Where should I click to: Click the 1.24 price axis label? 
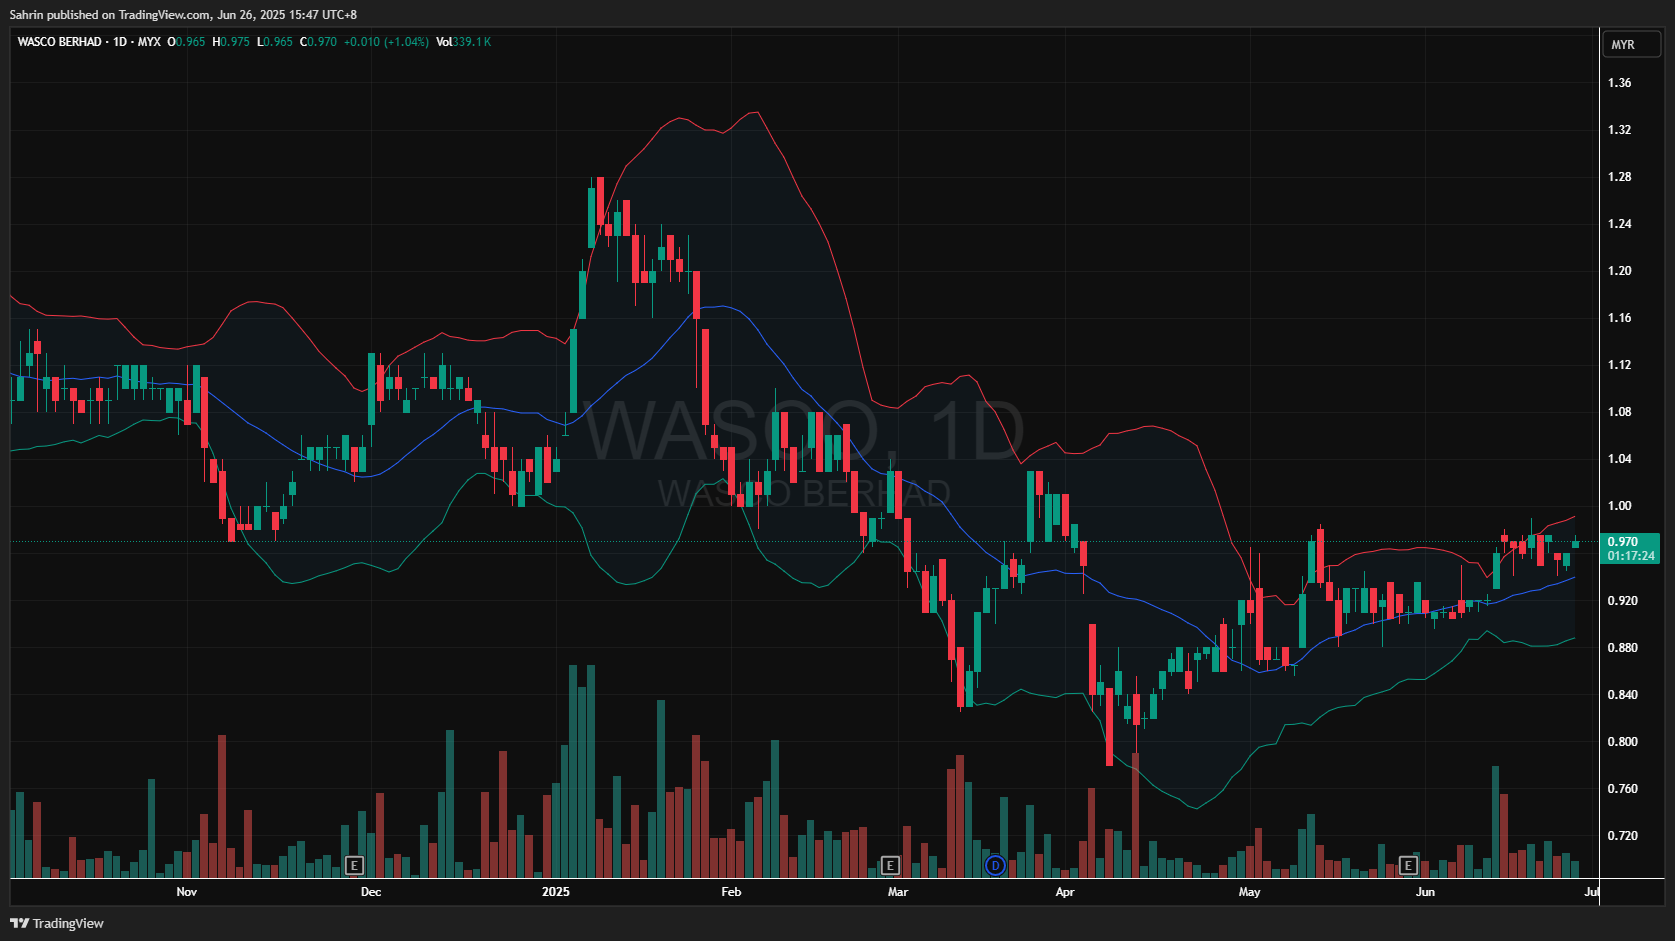pos(1619,224)
